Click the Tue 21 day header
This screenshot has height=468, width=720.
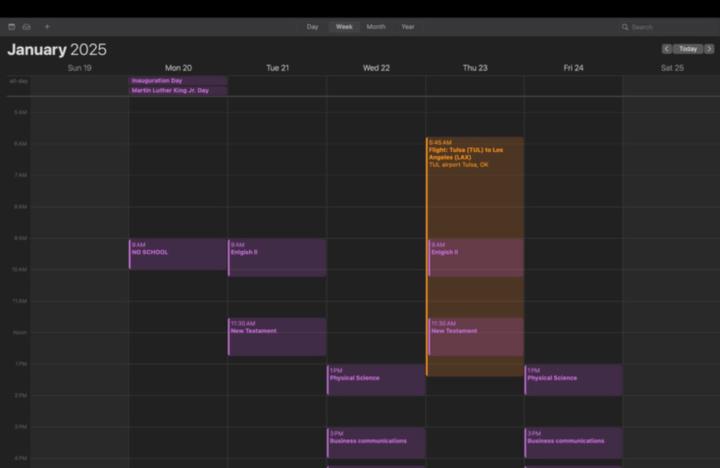click(277, 68)
